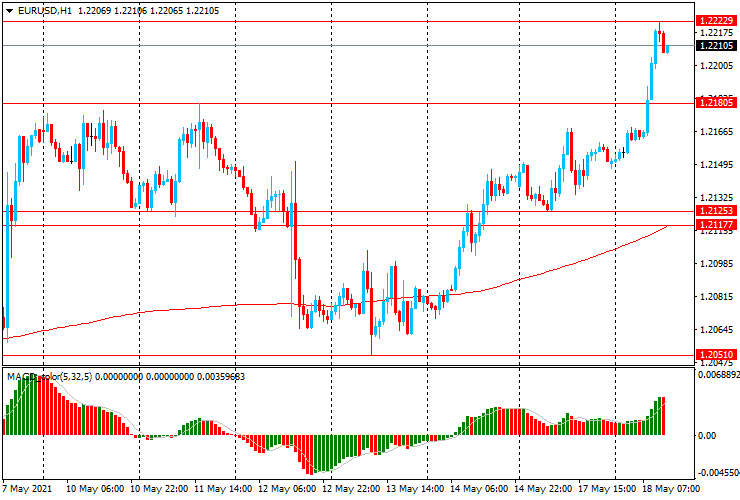Click the 10 May 22:00 time label

pos(160,489)
